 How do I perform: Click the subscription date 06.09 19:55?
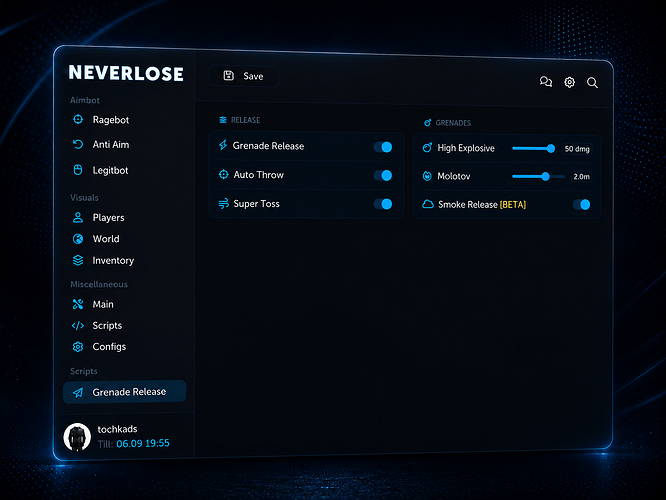click(x=143, y=444)
